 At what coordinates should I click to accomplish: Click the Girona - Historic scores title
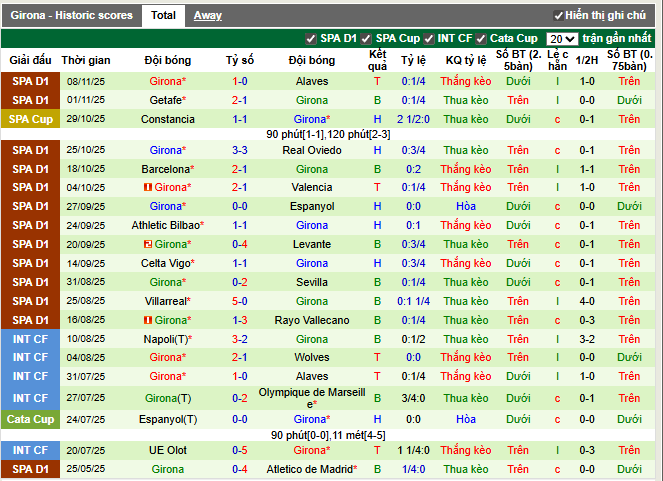(x=71, y=16)
